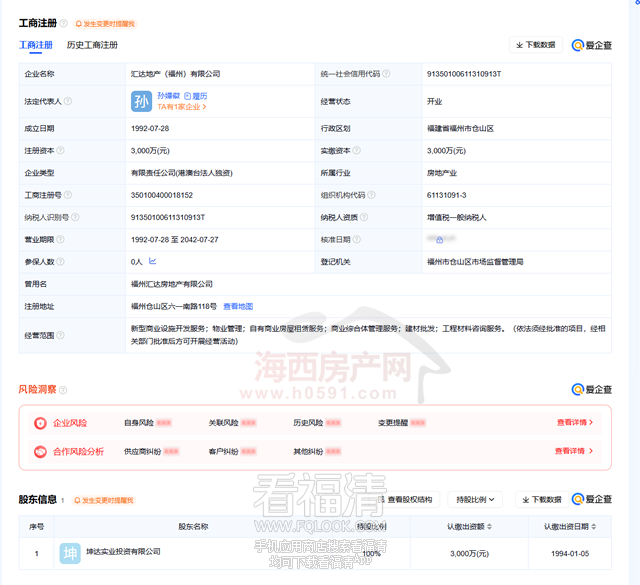Open help icon beside 经营范围
This screenshot has height=585, width=640.
60,335
